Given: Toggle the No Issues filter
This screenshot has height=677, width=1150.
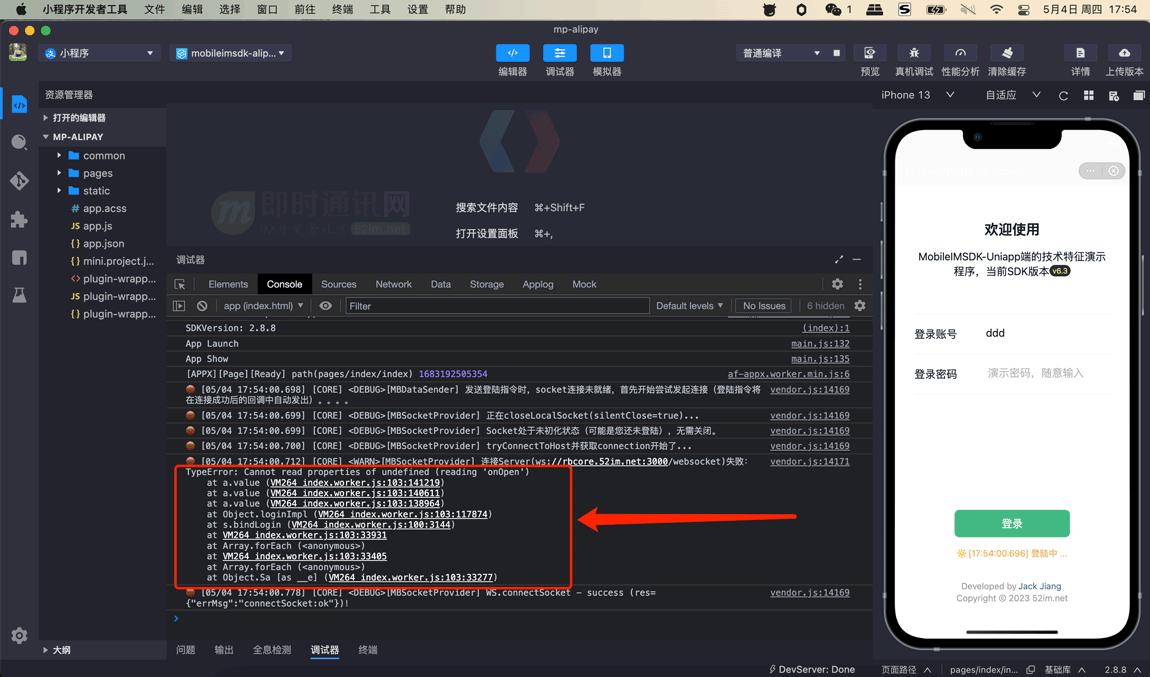Looking at the screenshot, I should pos(763,306).
